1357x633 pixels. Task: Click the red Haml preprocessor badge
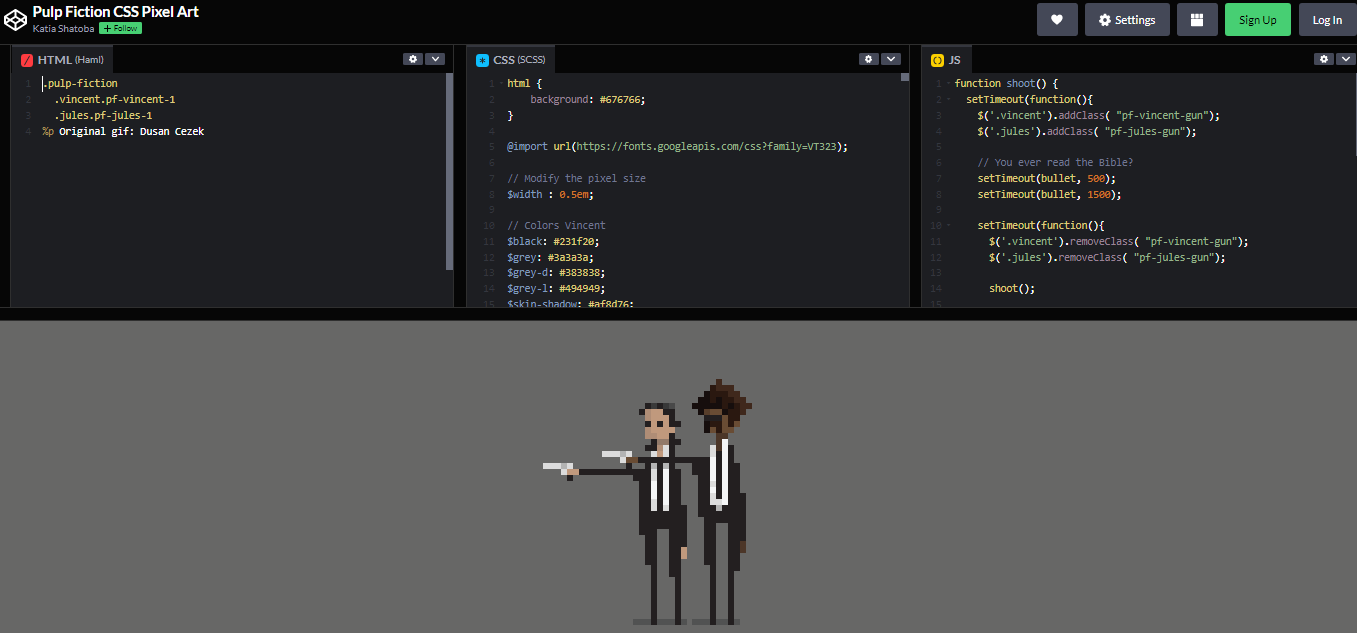(26, 60)
